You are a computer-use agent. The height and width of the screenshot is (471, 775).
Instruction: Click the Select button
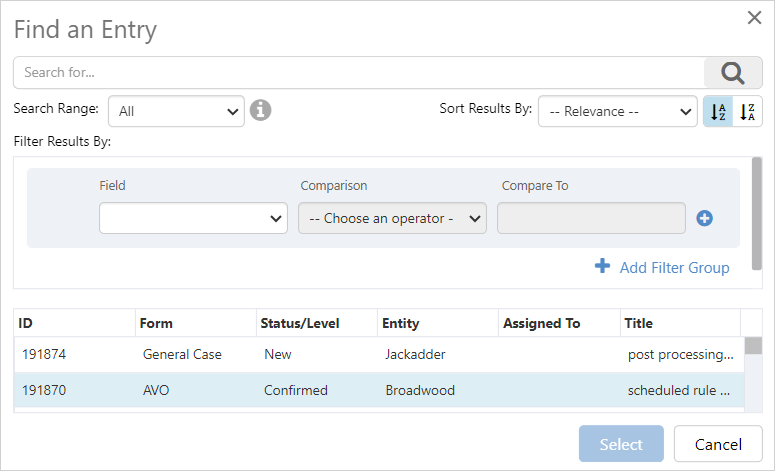(x=621, y=444)
